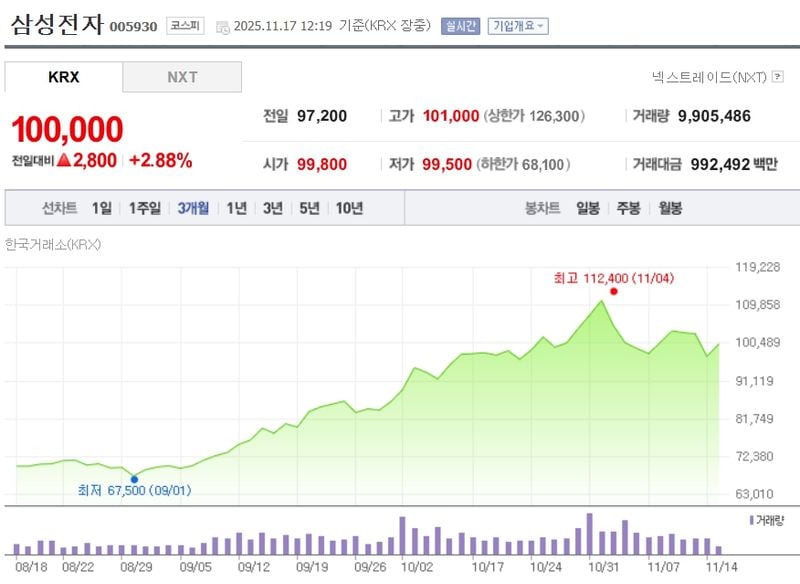This screenshot has width=800, height=584.
Task: Select the KRX tab
Action: 62,75
